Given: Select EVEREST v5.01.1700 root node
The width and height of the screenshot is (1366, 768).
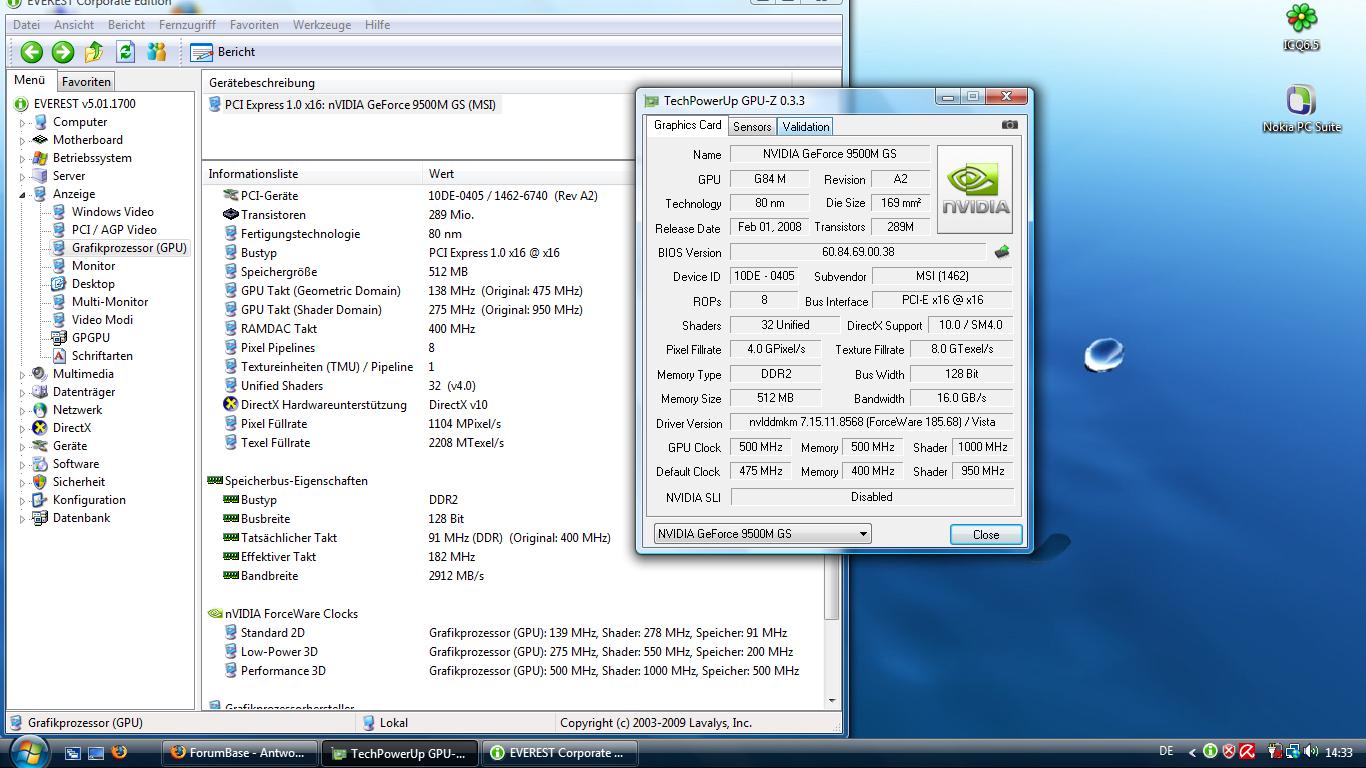Looking at the screenshot, I should point(84,104).
